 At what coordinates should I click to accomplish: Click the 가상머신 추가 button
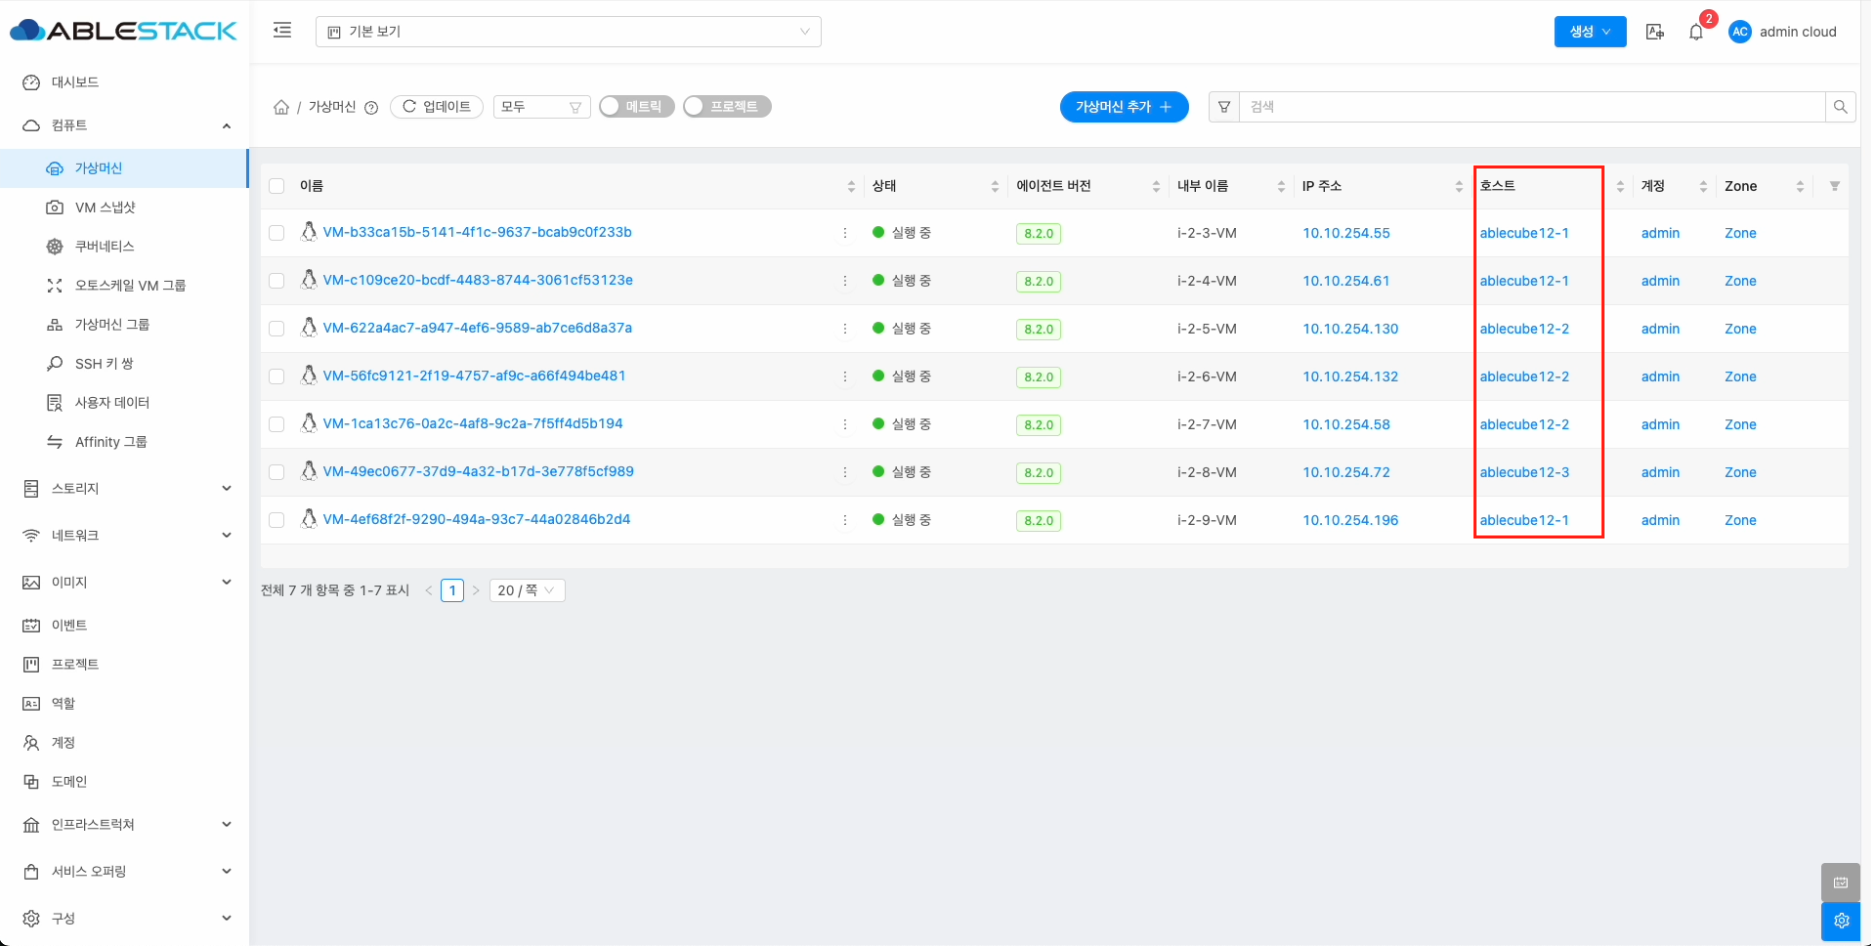coord(1123,107)
